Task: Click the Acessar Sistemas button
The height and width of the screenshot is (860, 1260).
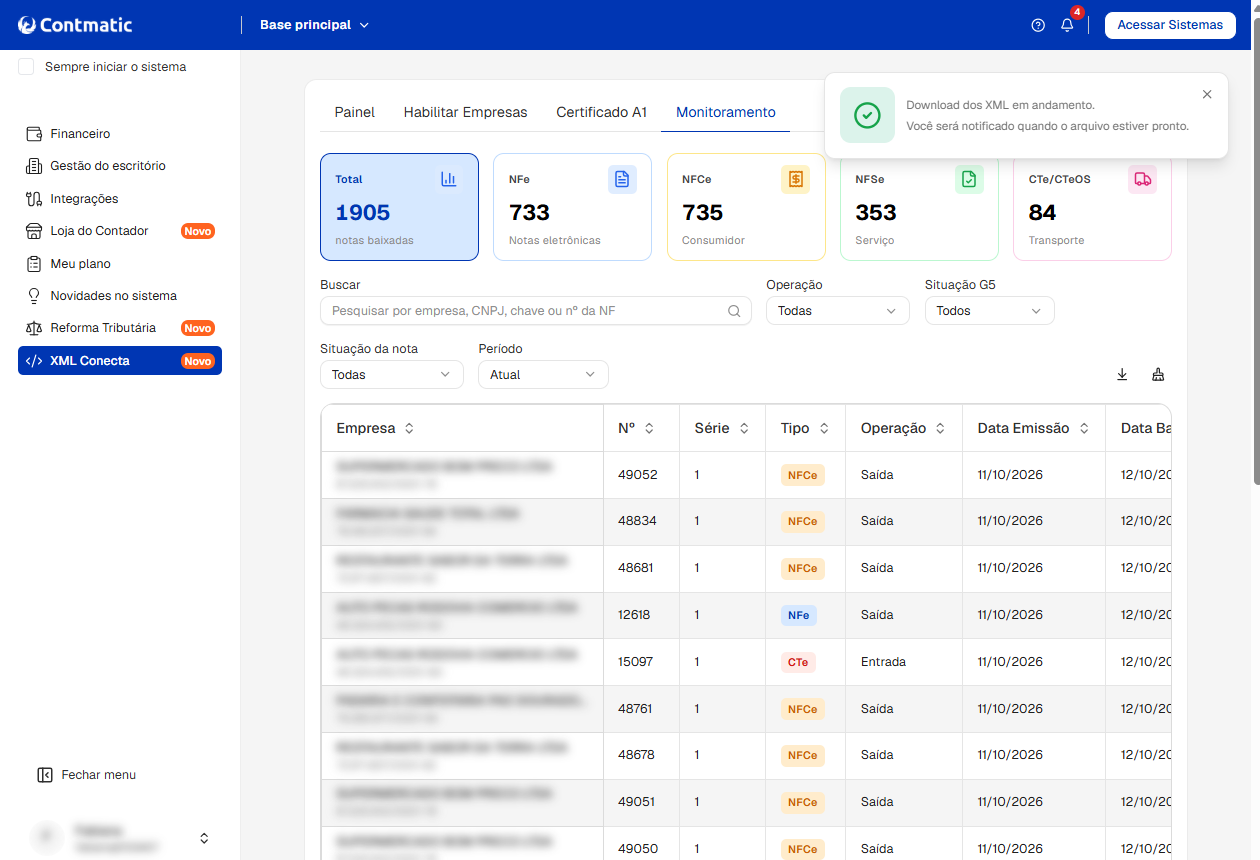Action: (1170, 25)
